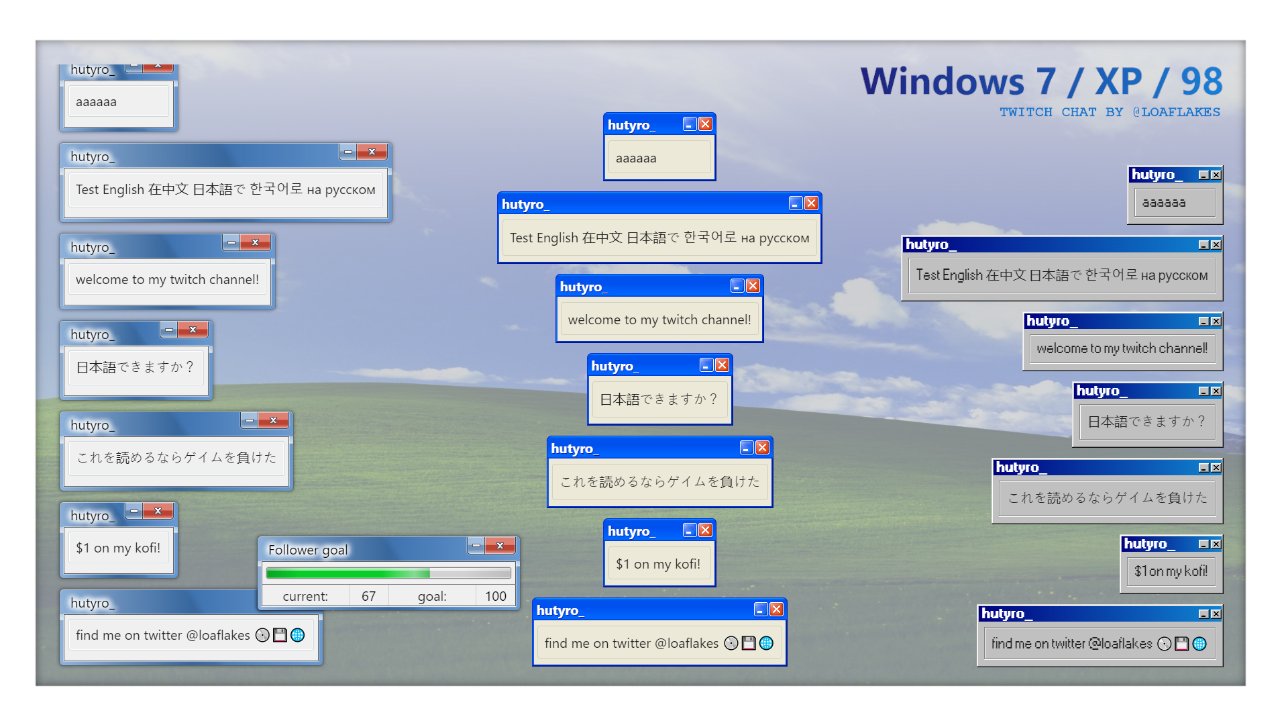Minimize the Follower goal window

(476, 545)
